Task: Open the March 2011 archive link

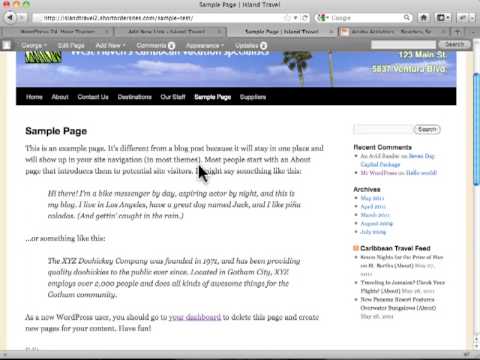Action: 375,215
